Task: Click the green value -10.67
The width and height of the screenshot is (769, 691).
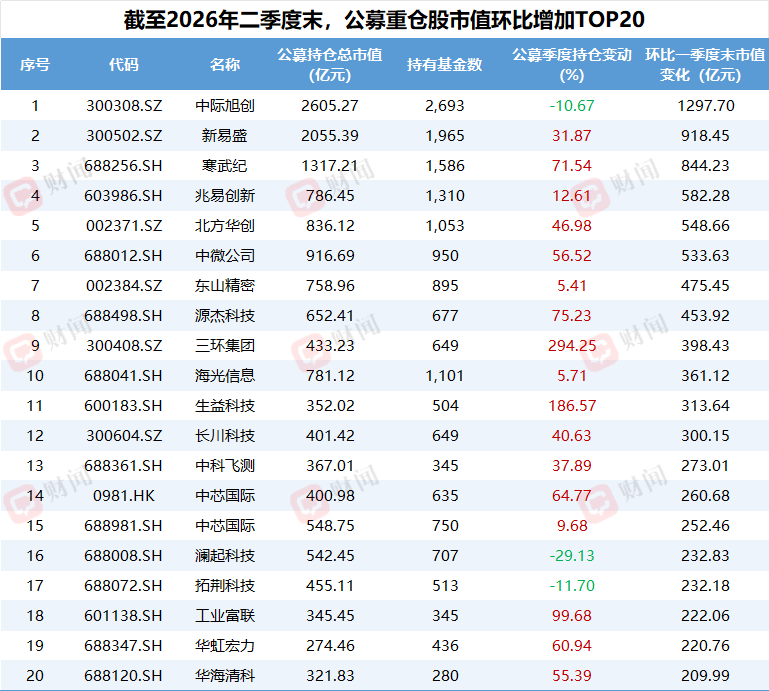Action: pos(572,105)
